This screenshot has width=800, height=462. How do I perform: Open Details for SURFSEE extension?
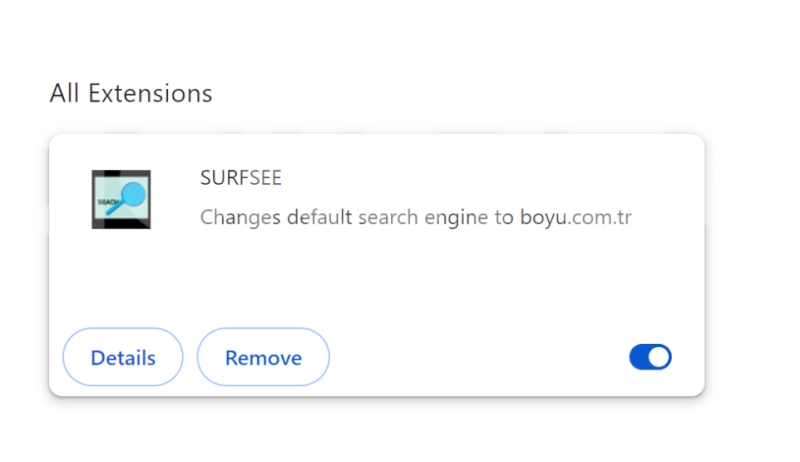(x=123, y=357)
